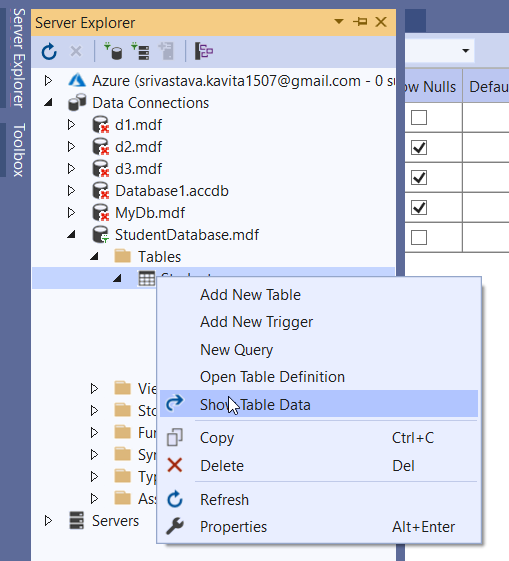Expand the d2.mdf connection
The width and height of the screenshot is (509, 561).
tap(72, 147)
